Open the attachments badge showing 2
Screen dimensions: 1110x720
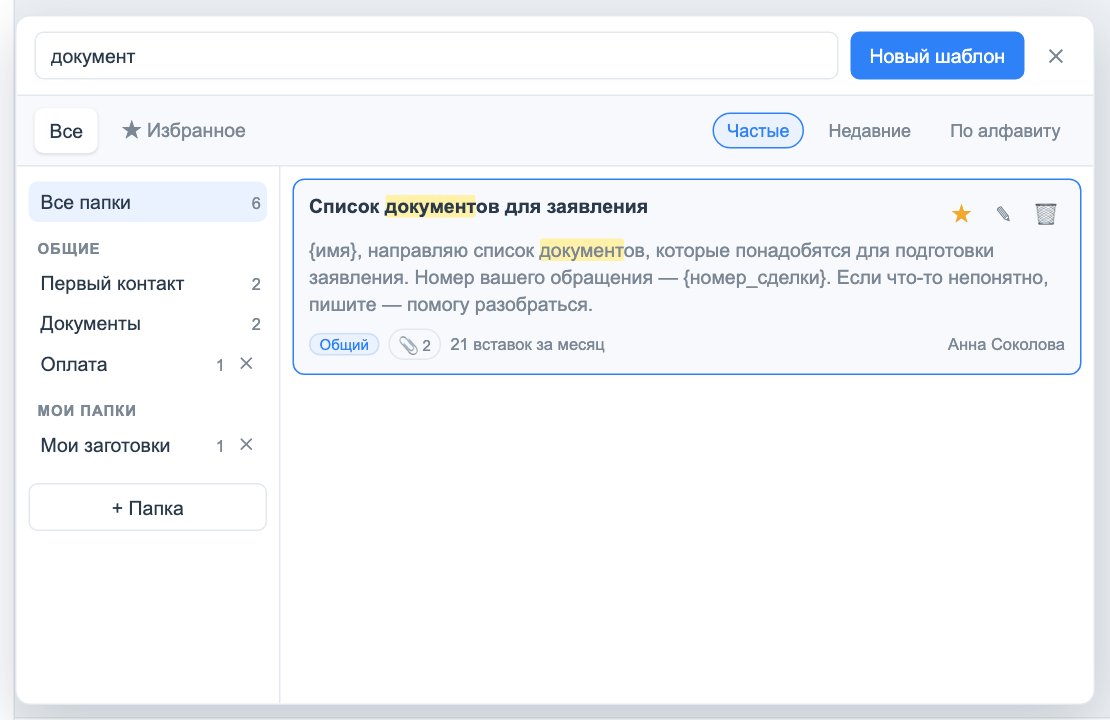(x=415, y=345)
